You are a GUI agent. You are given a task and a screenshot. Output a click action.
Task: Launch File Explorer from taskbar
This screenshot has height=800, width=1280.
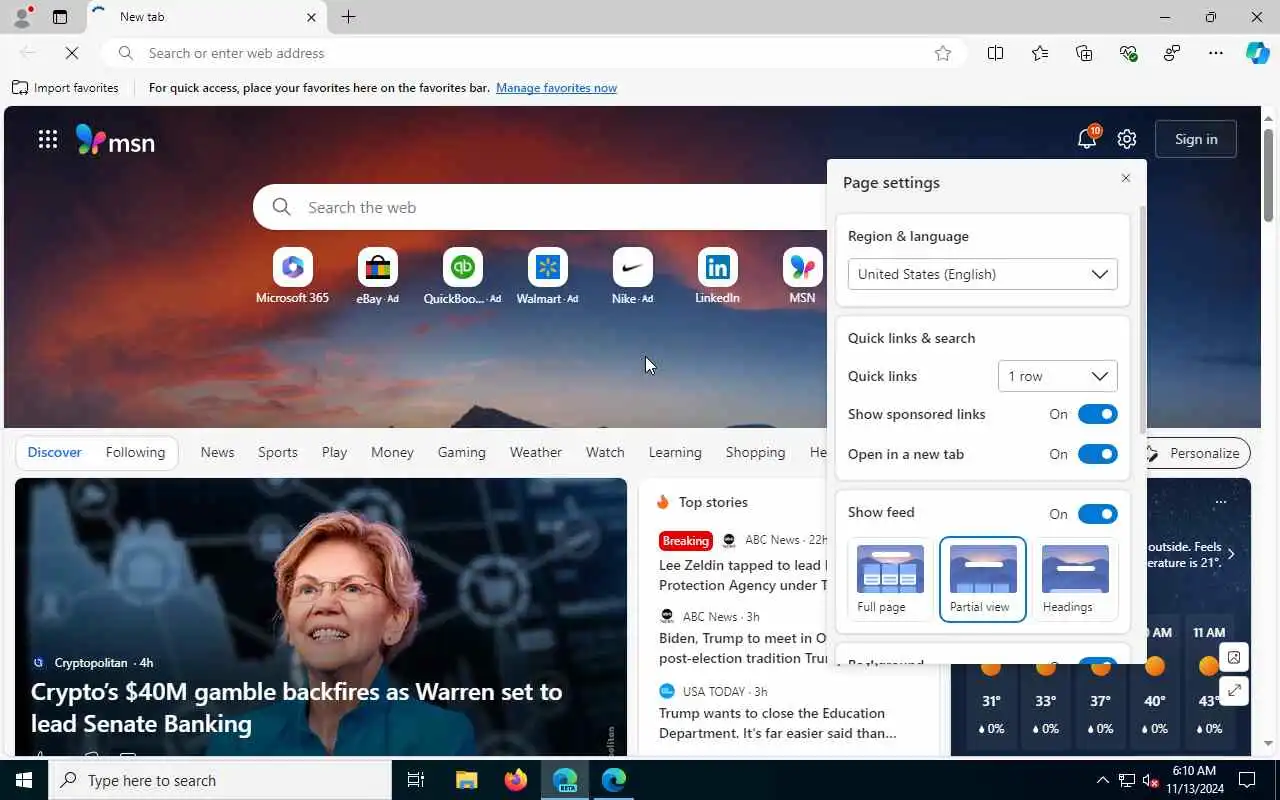pos(466,780)
